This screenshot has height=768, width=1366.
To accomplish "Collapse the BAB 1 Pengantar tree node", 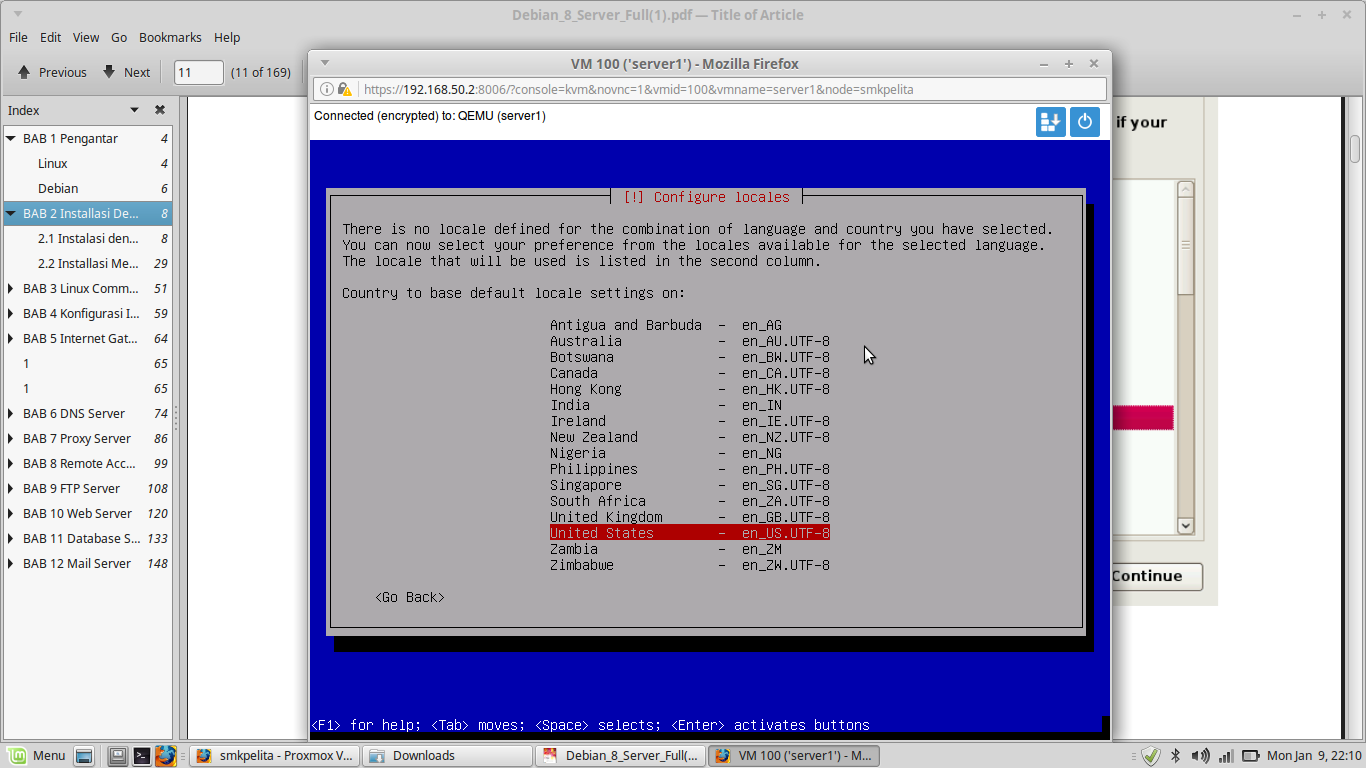I will (x=11, y=138).
